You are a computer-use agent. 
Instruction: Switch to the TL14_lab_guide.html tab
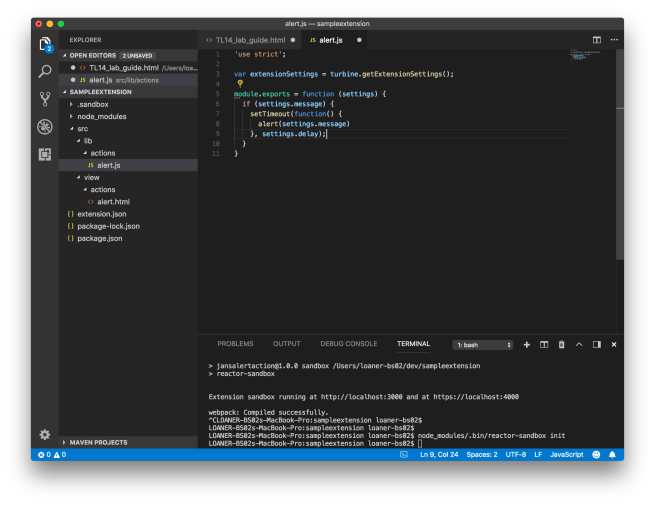coord(250,40)
